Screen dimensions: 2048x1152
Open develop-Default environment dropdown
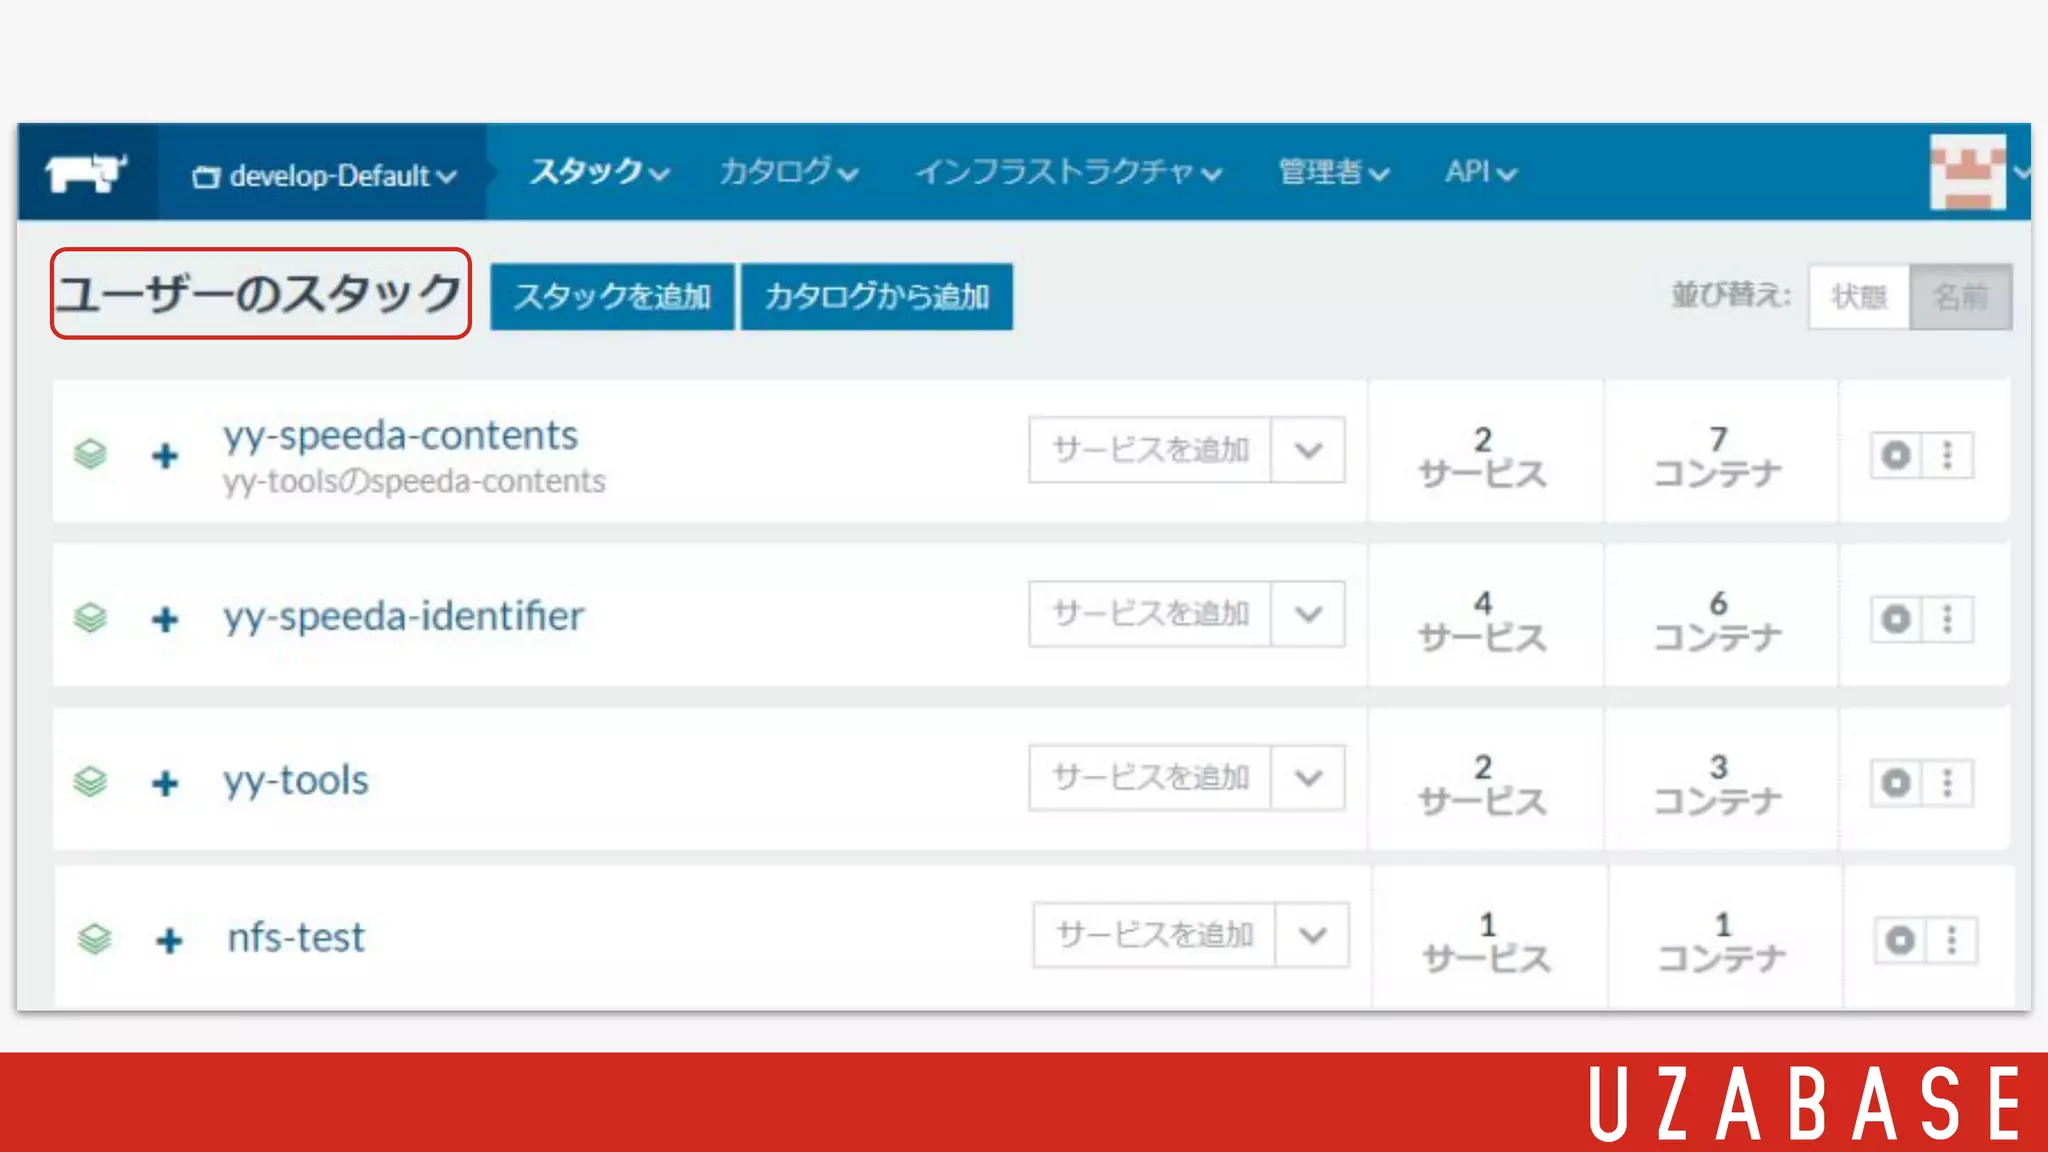[x=324, y=176]
